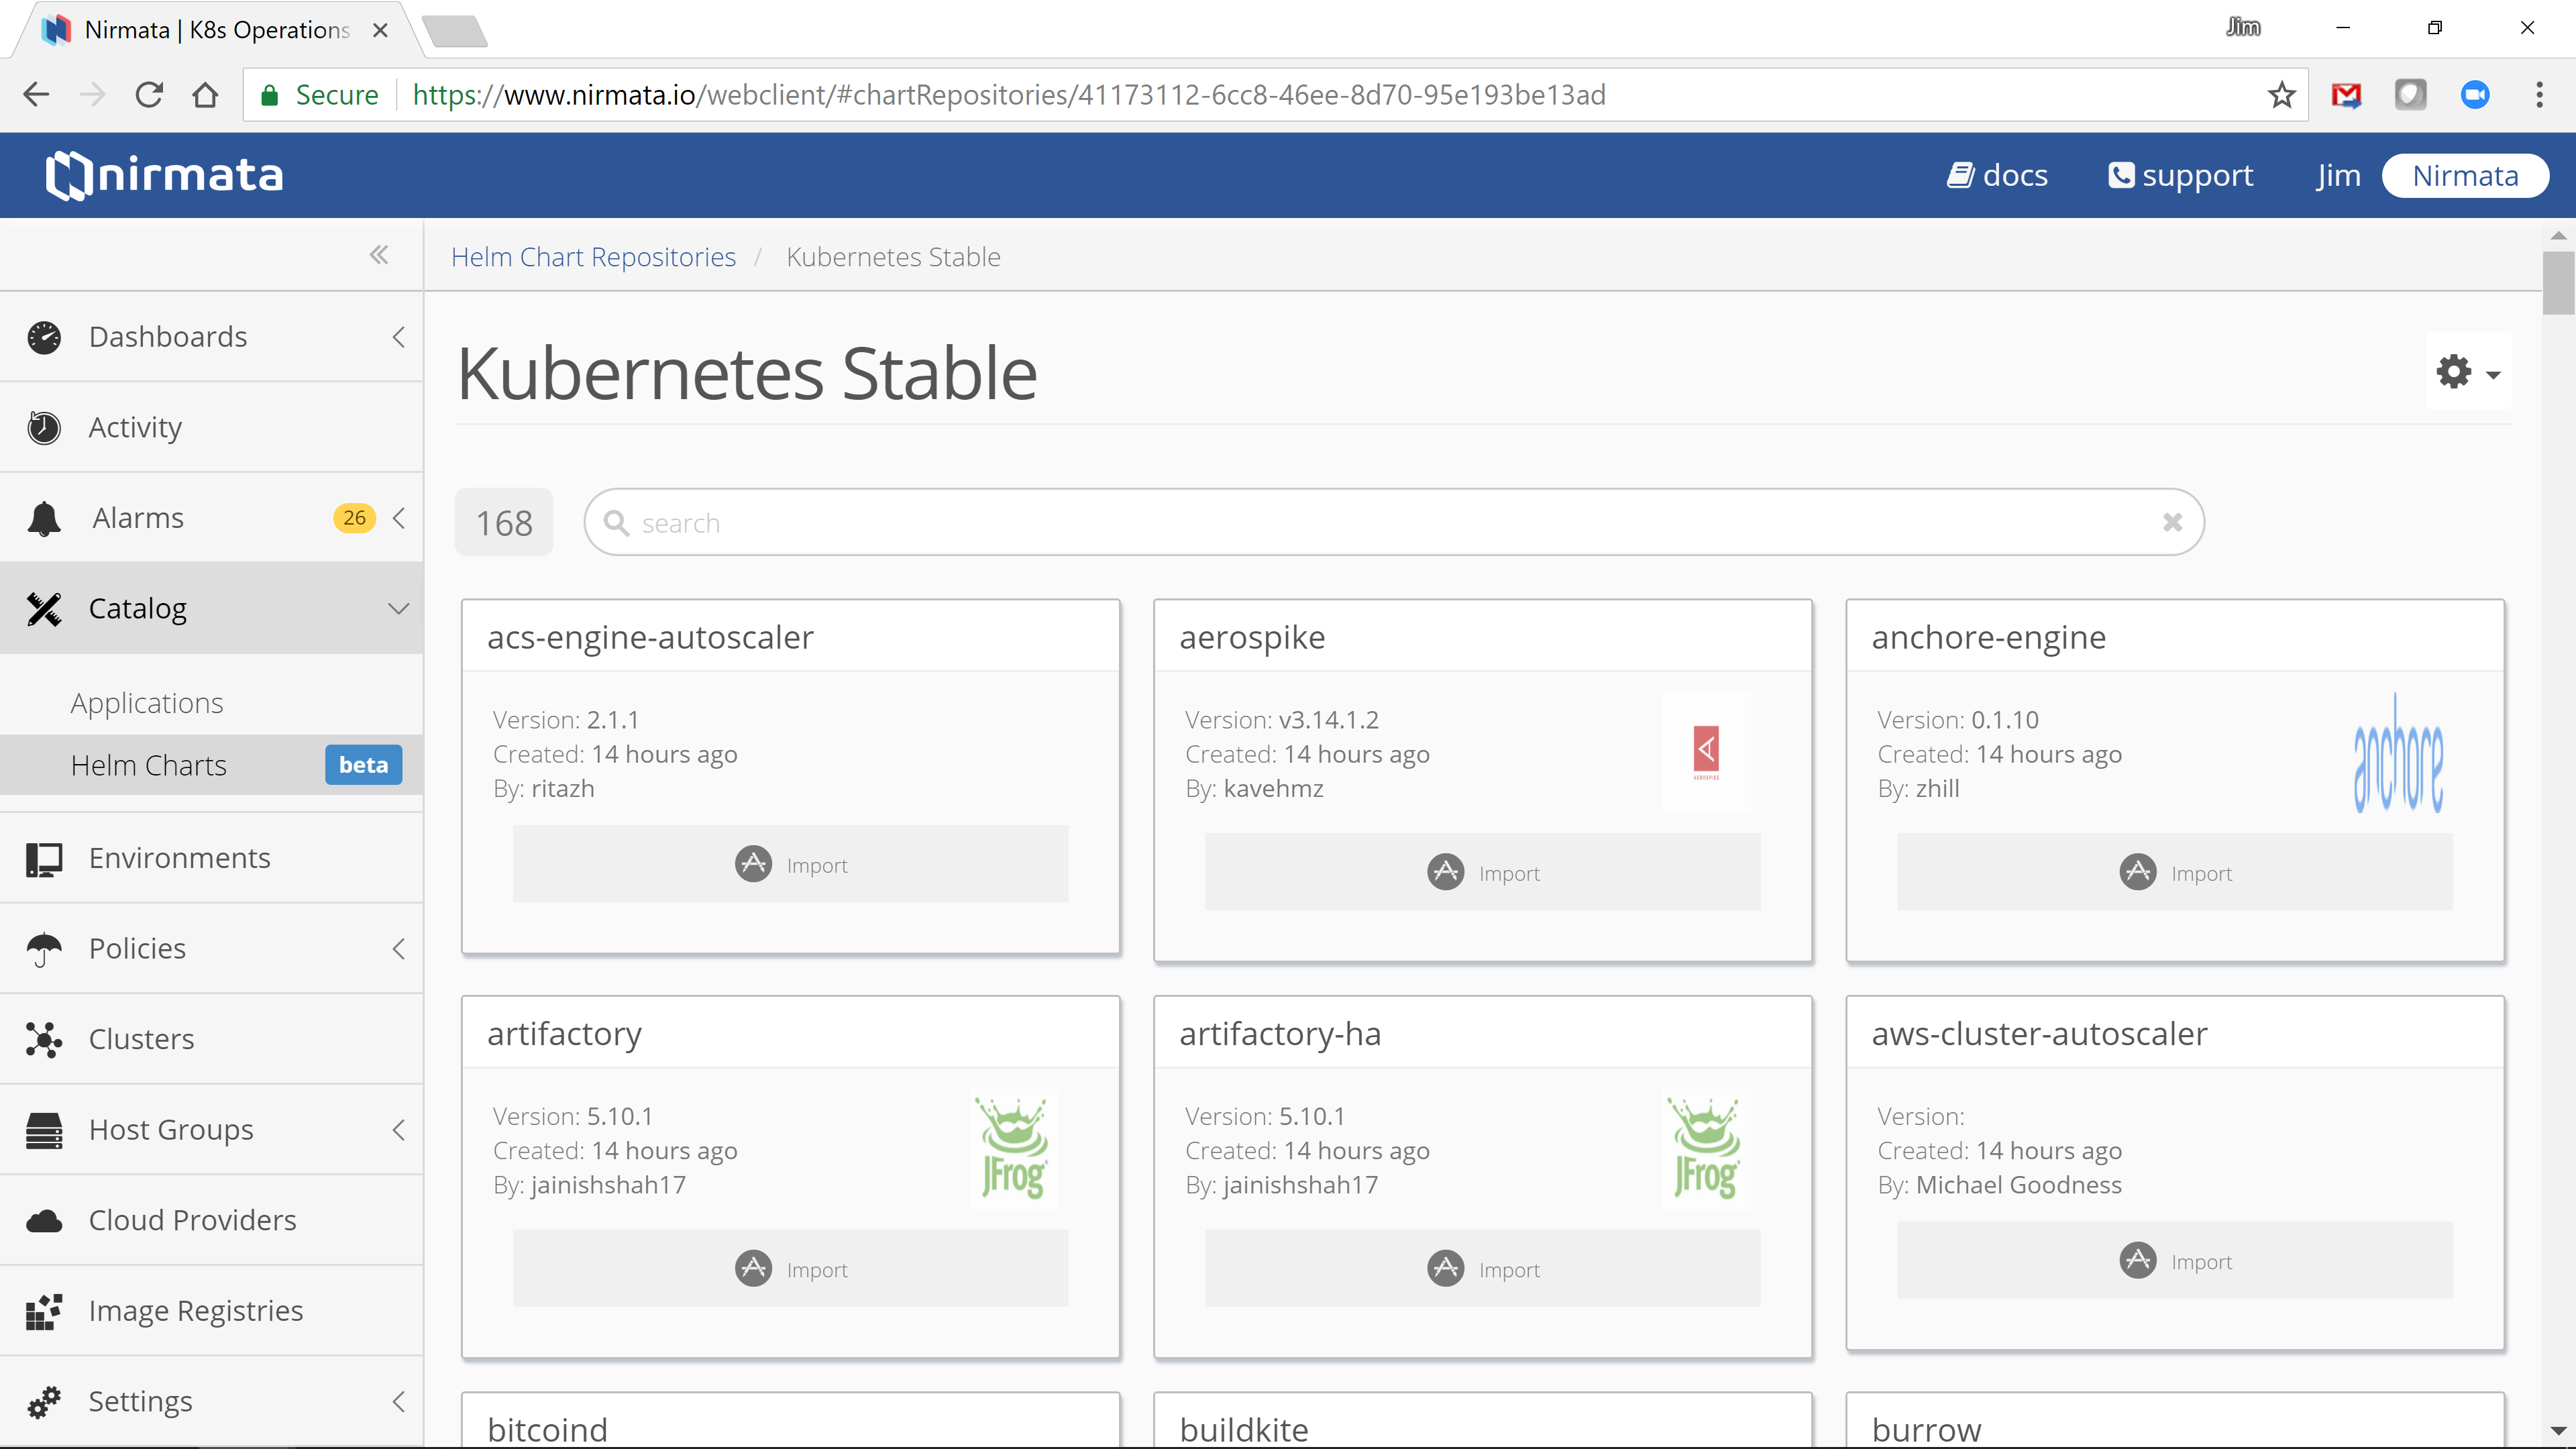This screenshot has height=1449, width=2576.
Task: Click the Image Registries blocks icon
Action: (x=44, y=1311)
